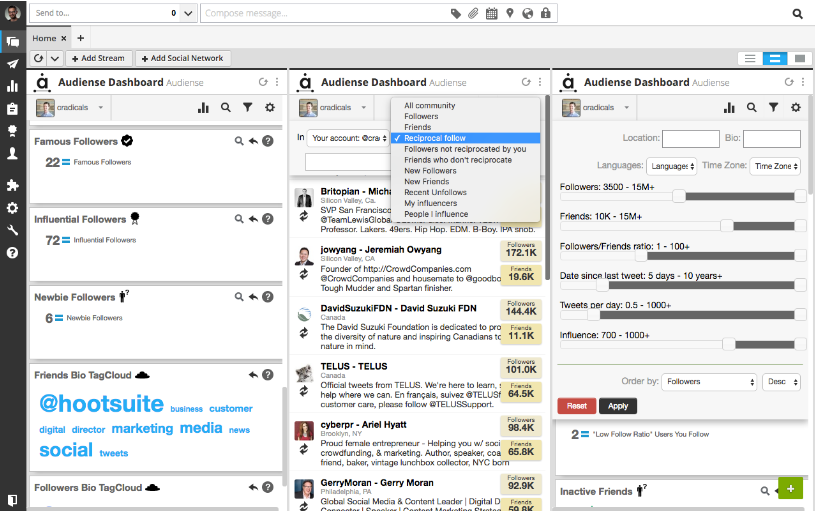The width and height of the screenshot is (815, 511).
Task: Open the calendar scheduling icon in compose bar
Action: pos(491,14)
